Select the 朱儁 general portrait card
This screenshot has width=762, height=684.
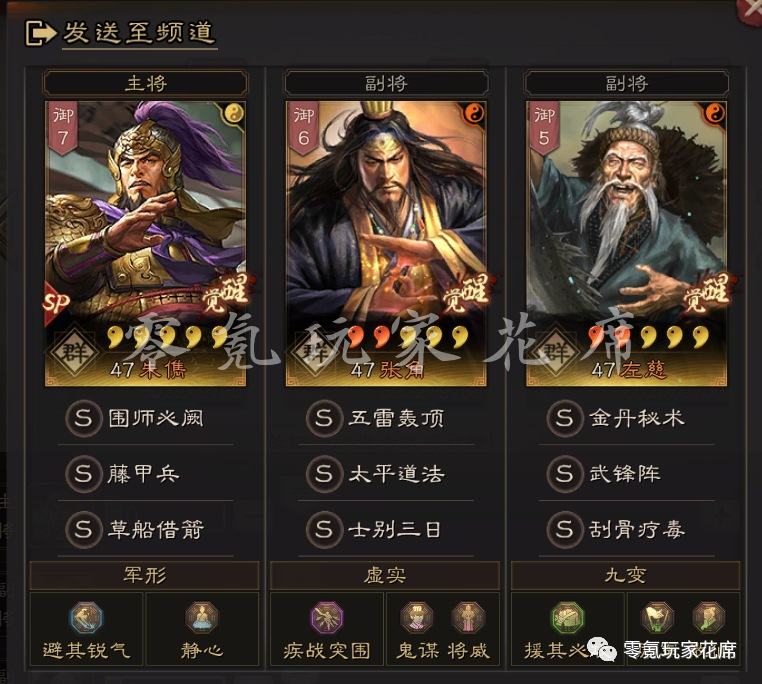click(x=145, y=243)
